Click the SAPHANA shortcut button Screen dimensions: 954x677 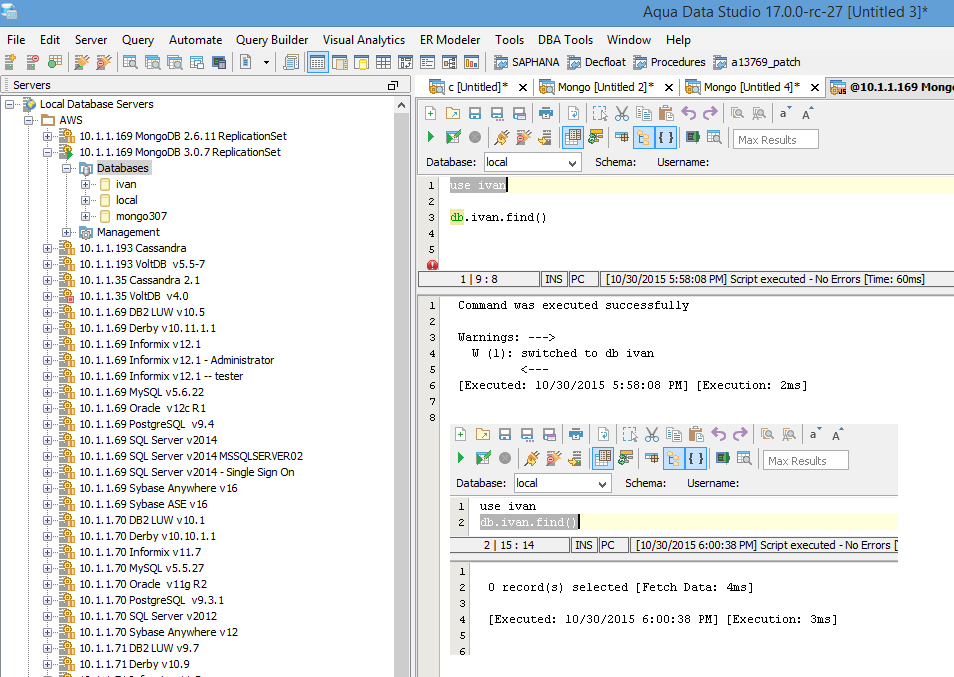point(527,62)
